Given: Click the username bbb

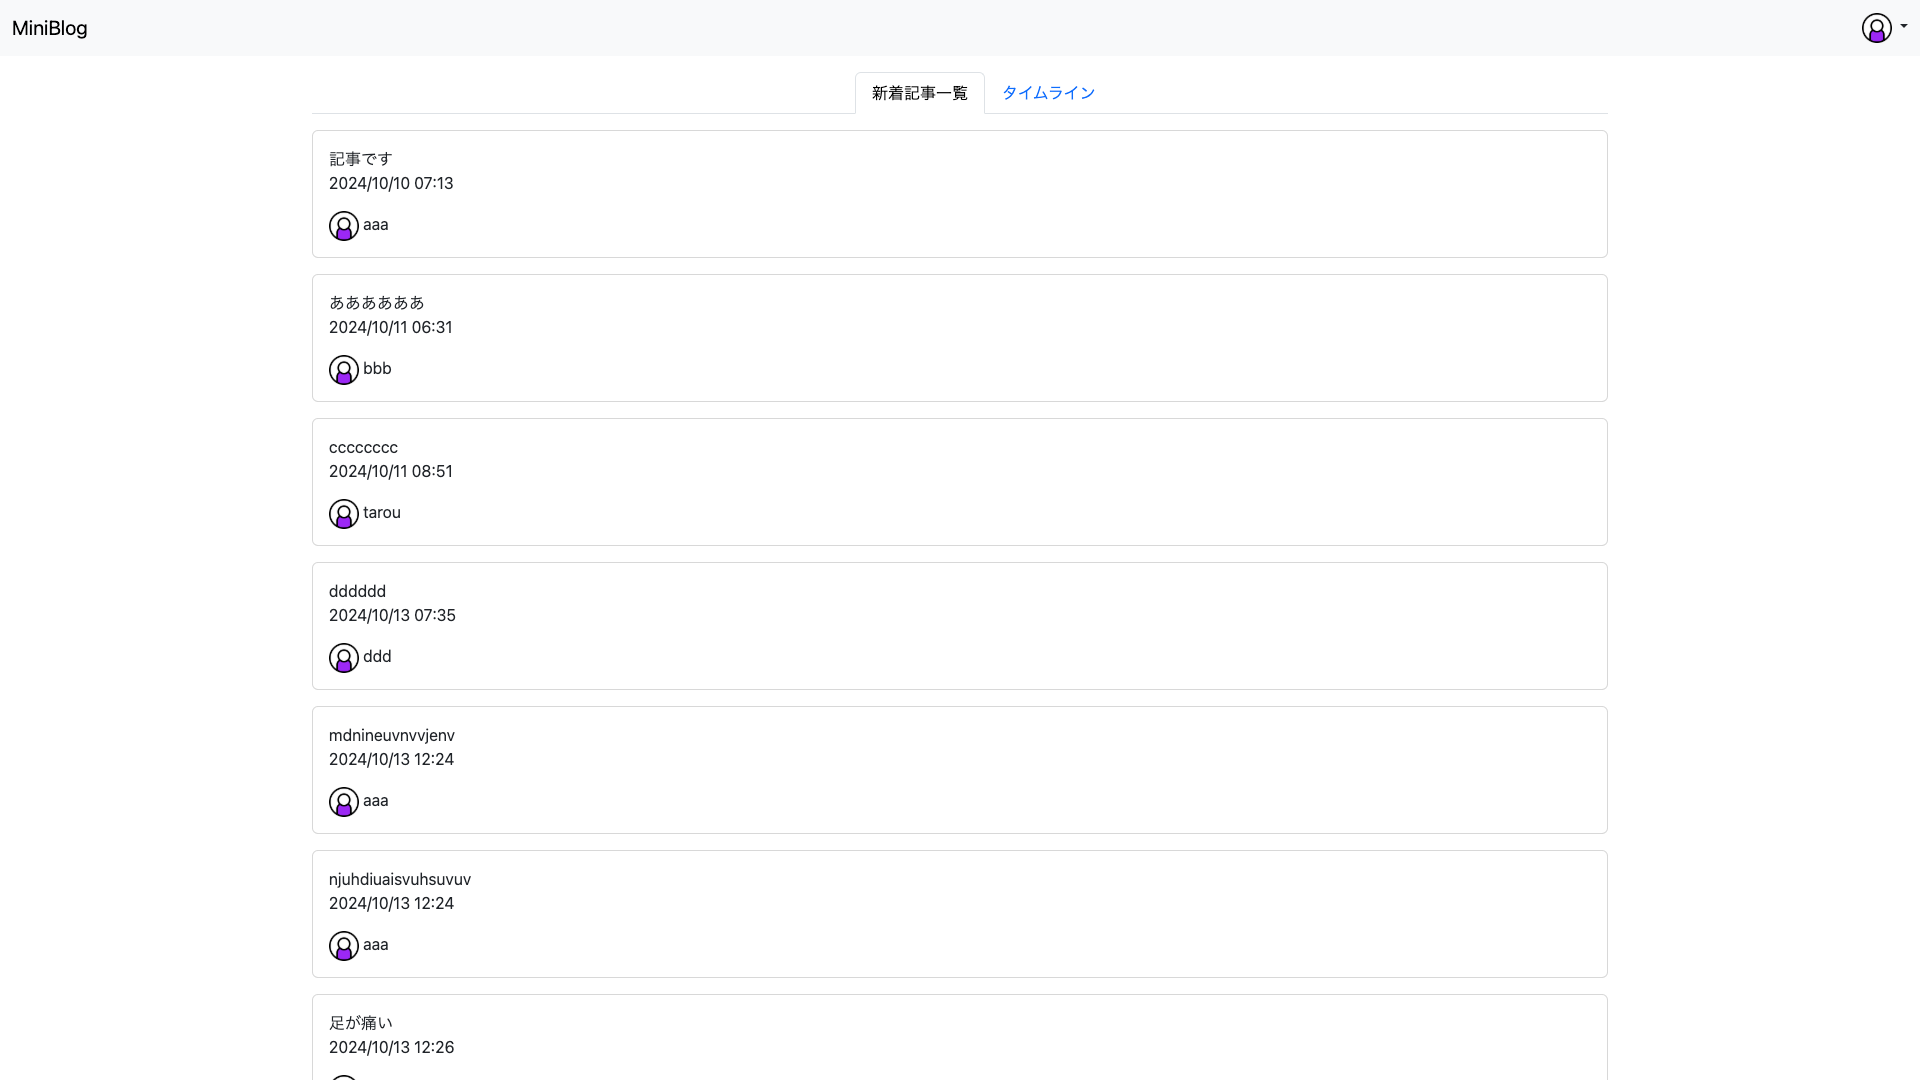Looking at the screenshot, I should [x=377, y=369].
